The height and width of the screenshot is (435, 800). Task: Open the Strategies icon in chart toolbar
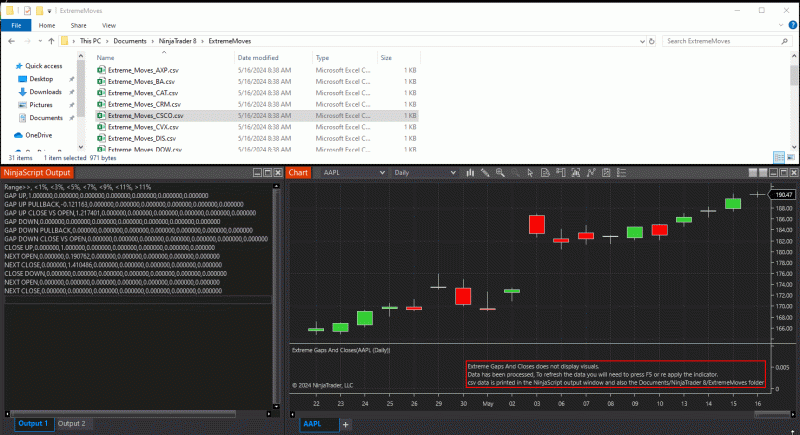coord(606,173)
